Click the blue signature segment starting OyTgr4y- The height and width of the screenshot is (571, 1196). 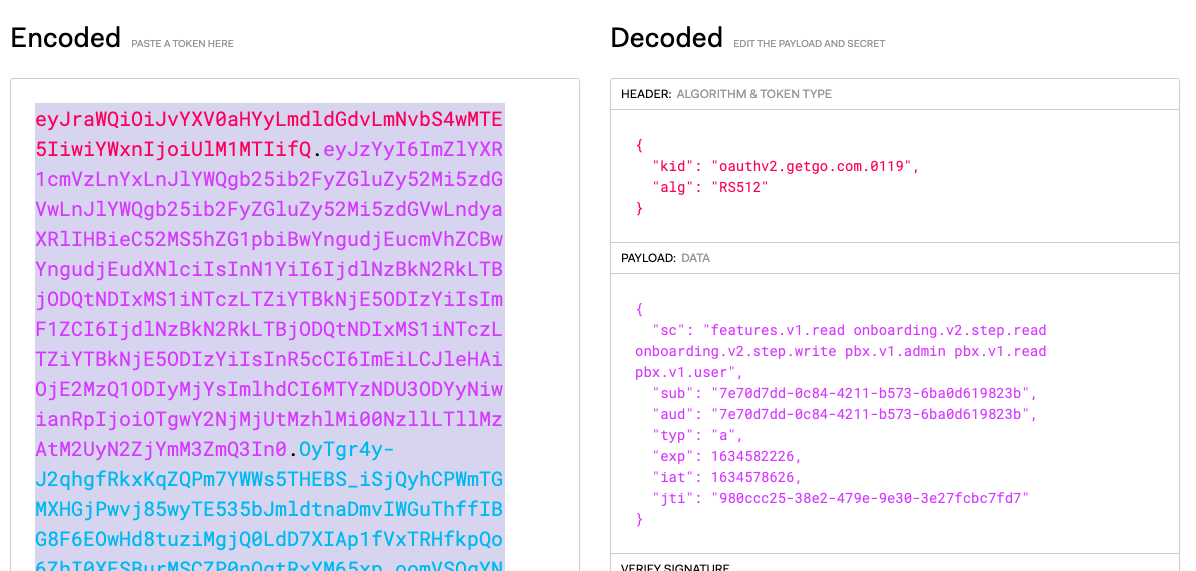pyautogui.click(x=268, y=509)
